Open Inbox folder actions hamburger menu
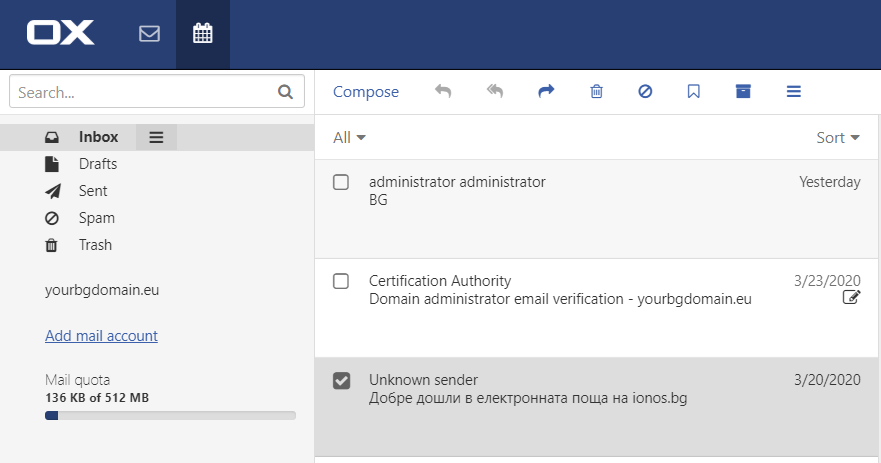Screen dimensions: 881x463 pyautogui.click(x=156, y=137)
